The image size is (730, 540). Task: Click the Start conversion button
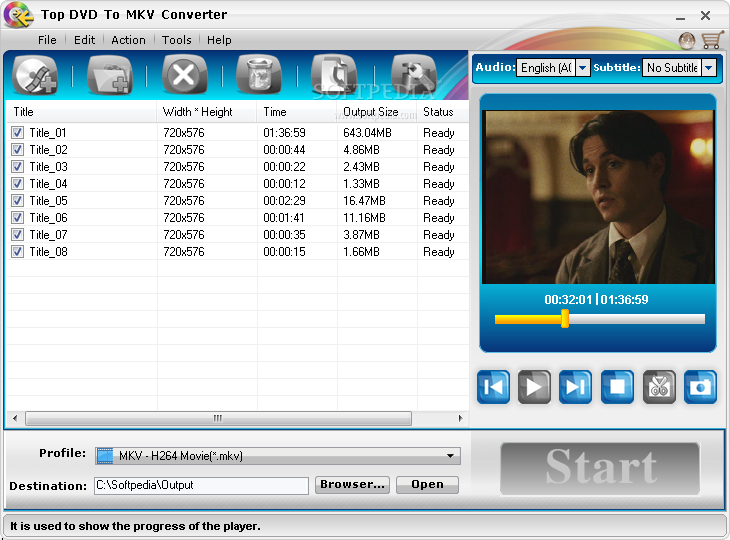[600, 468]
